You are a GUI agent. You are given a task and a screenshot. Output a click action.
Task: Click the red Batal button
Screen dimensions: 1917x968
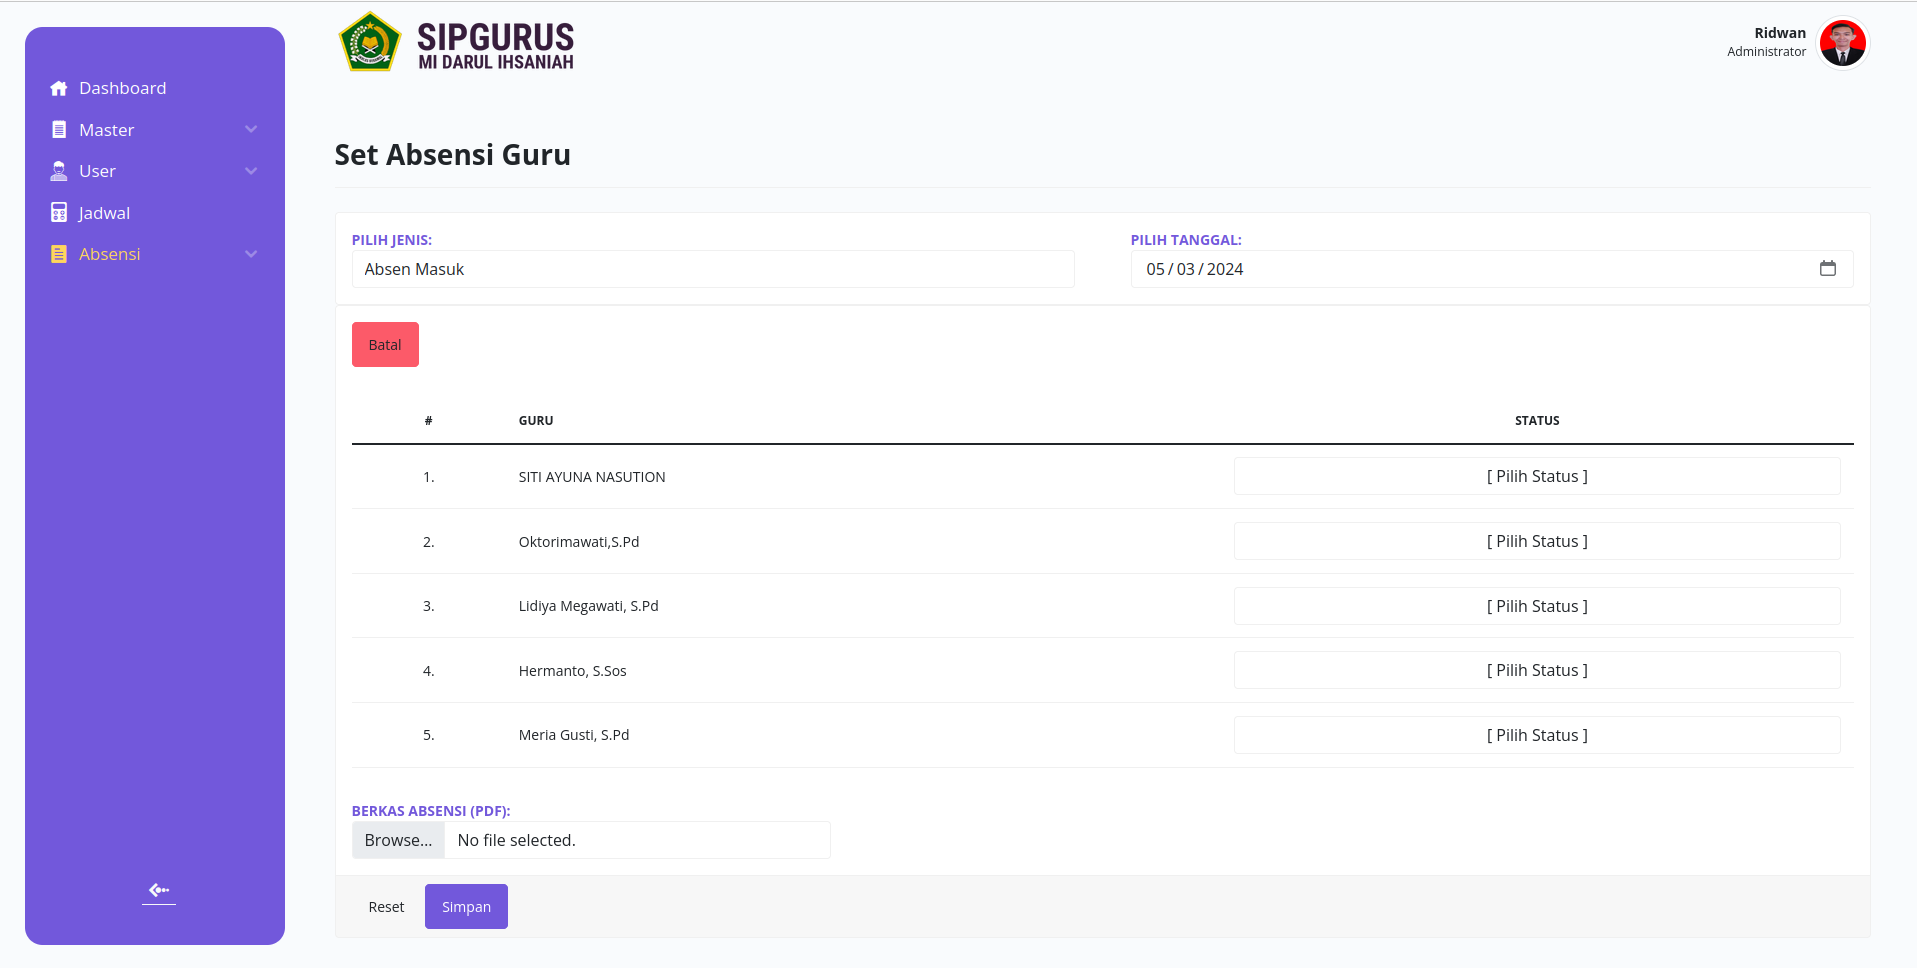coord(385,344)
